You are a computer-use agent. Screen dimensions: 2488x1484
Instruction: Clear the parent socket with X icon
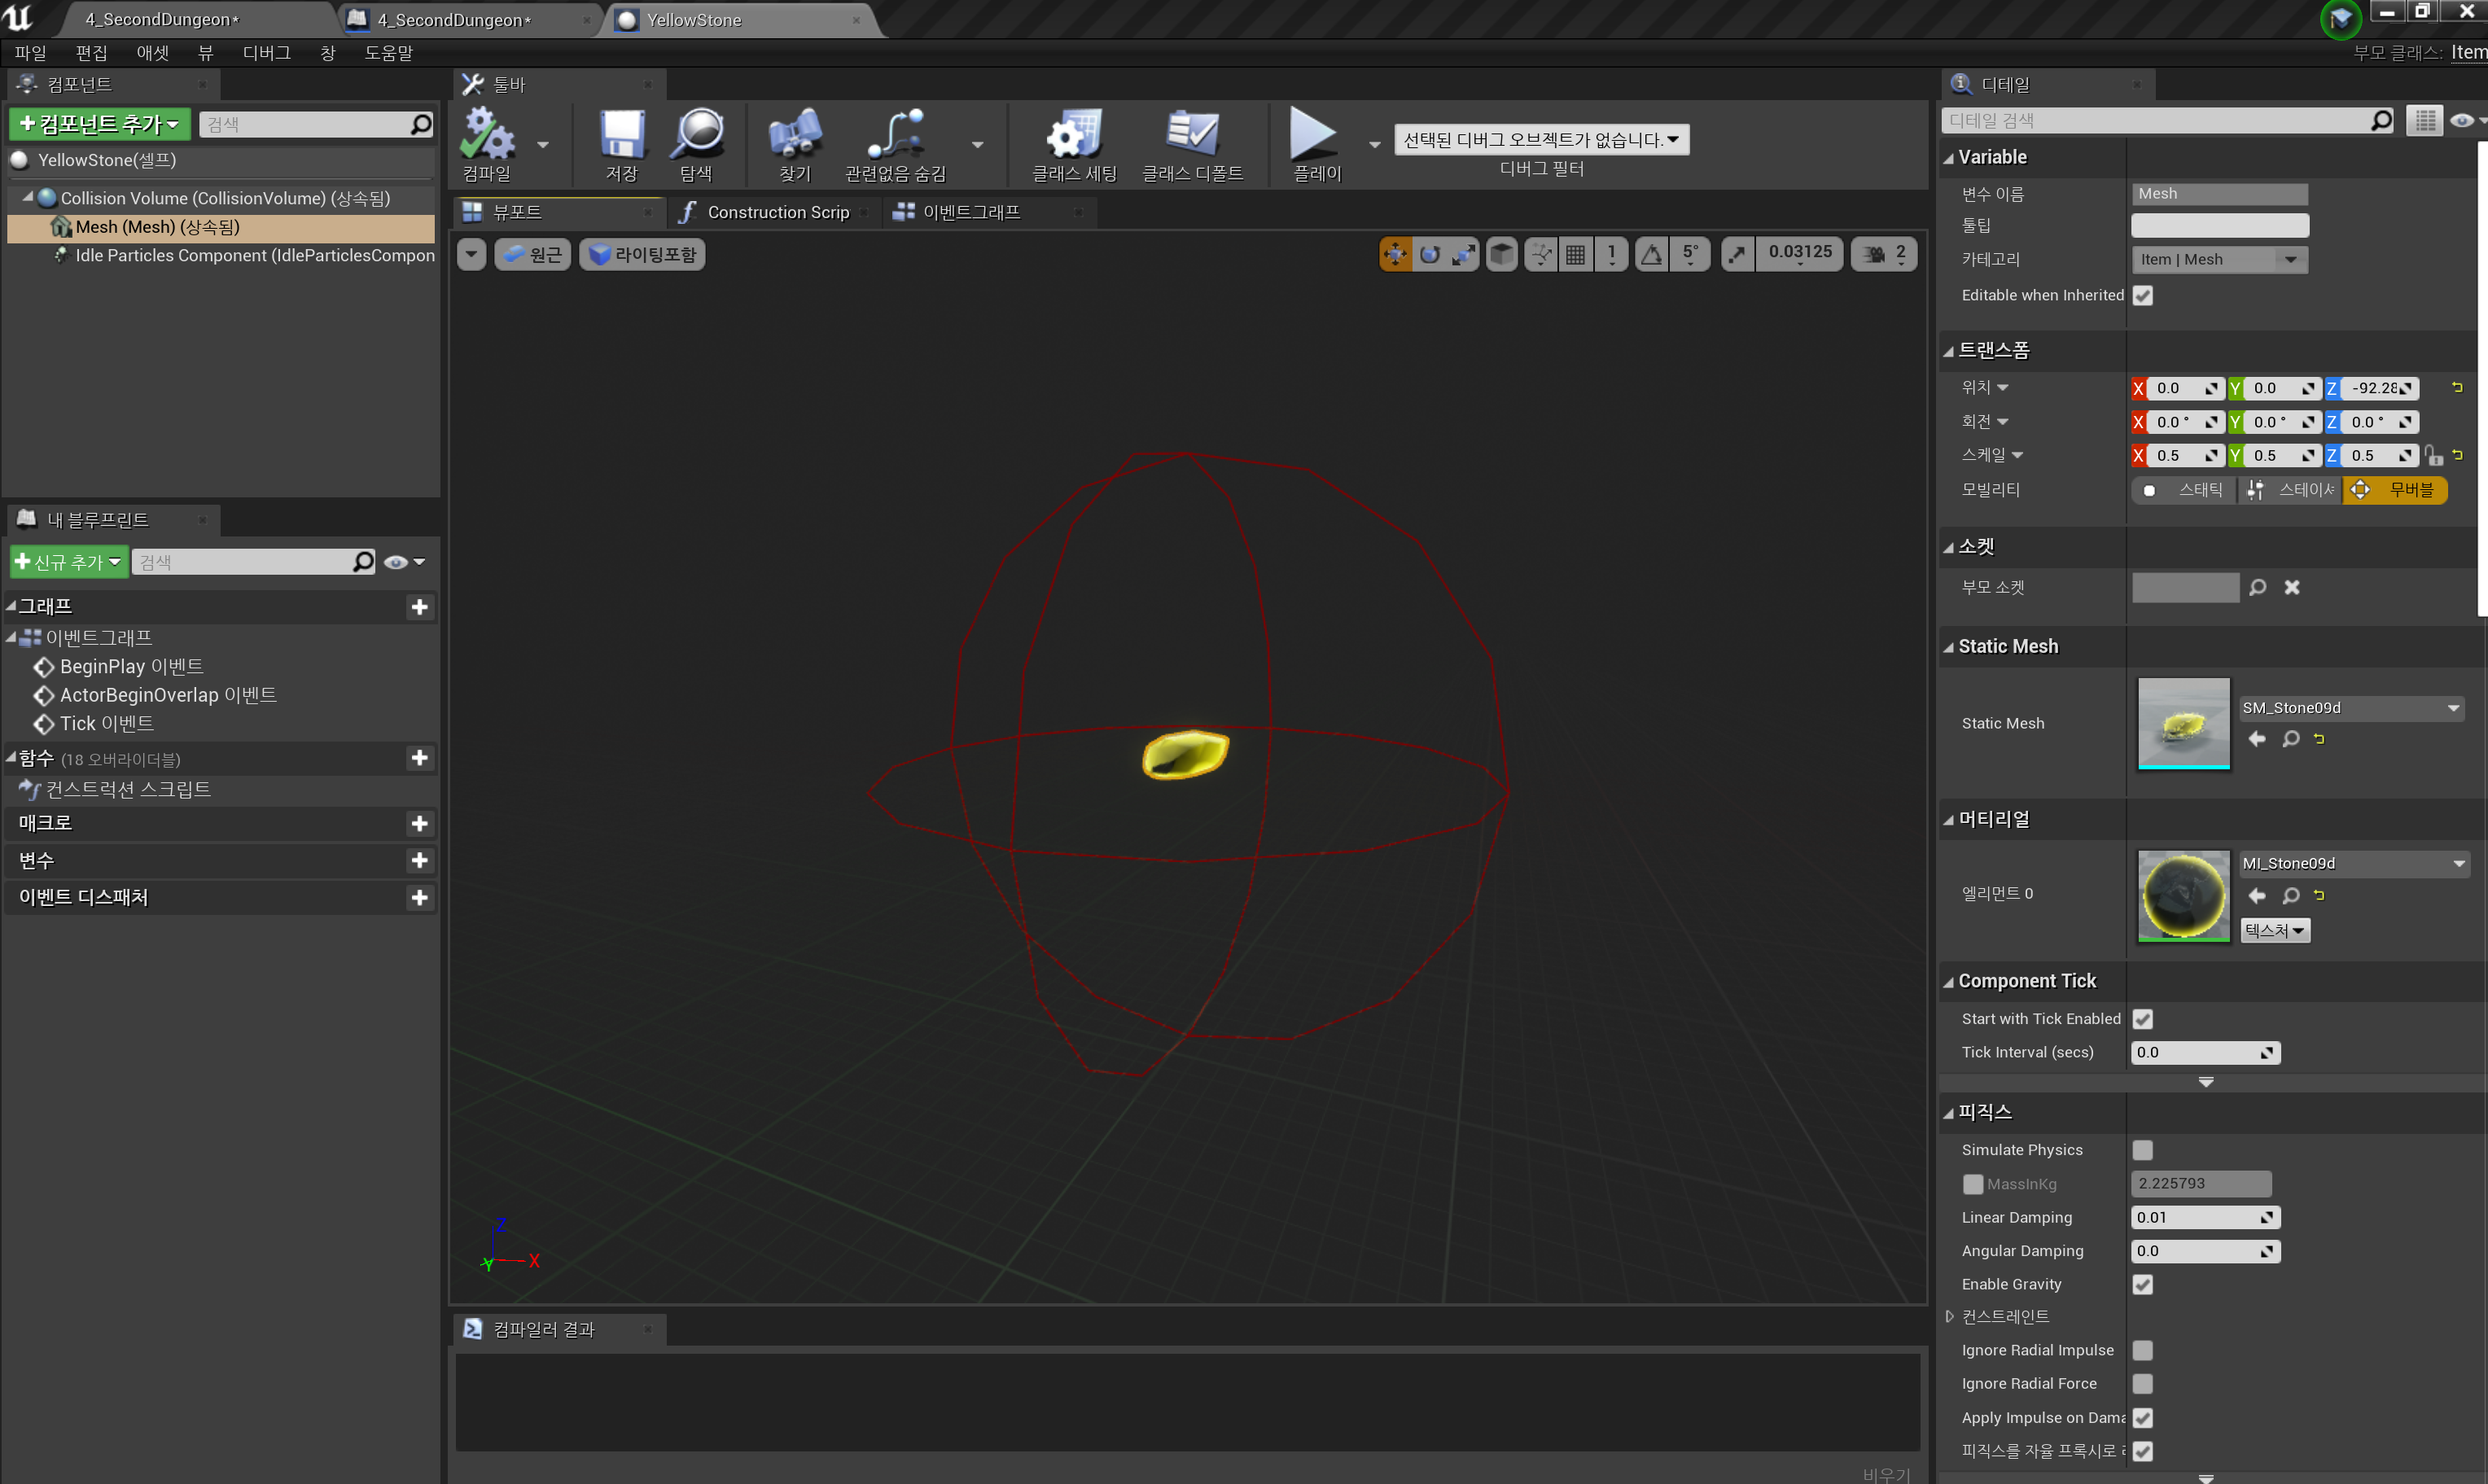tap(2292, 587)
